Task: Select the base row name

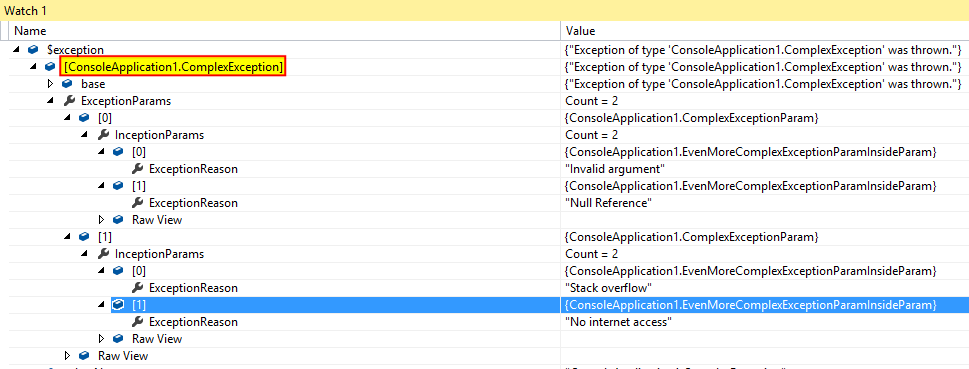Action: 93,83
